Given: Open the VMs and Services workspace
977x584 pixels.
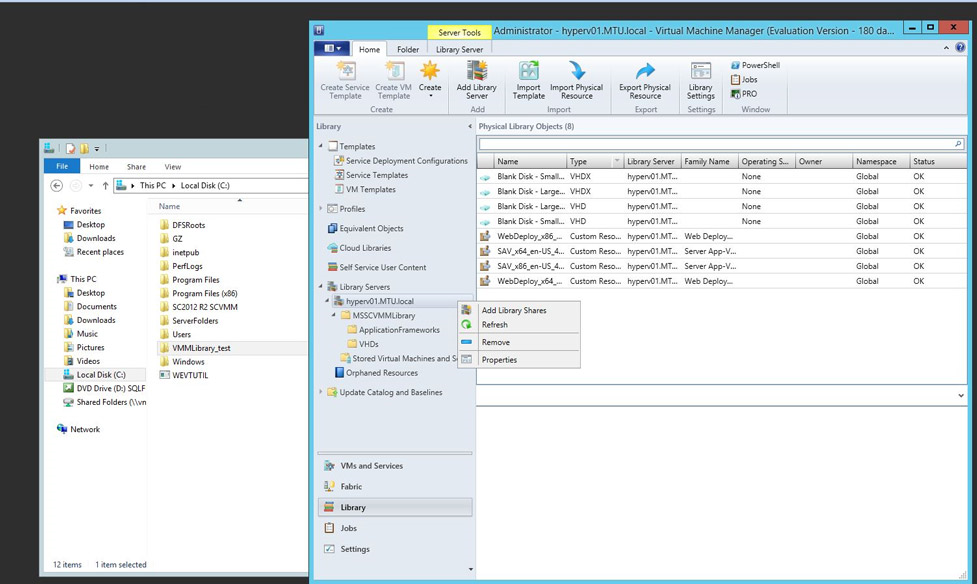Looking at the screenshot, I should [371, 466].
